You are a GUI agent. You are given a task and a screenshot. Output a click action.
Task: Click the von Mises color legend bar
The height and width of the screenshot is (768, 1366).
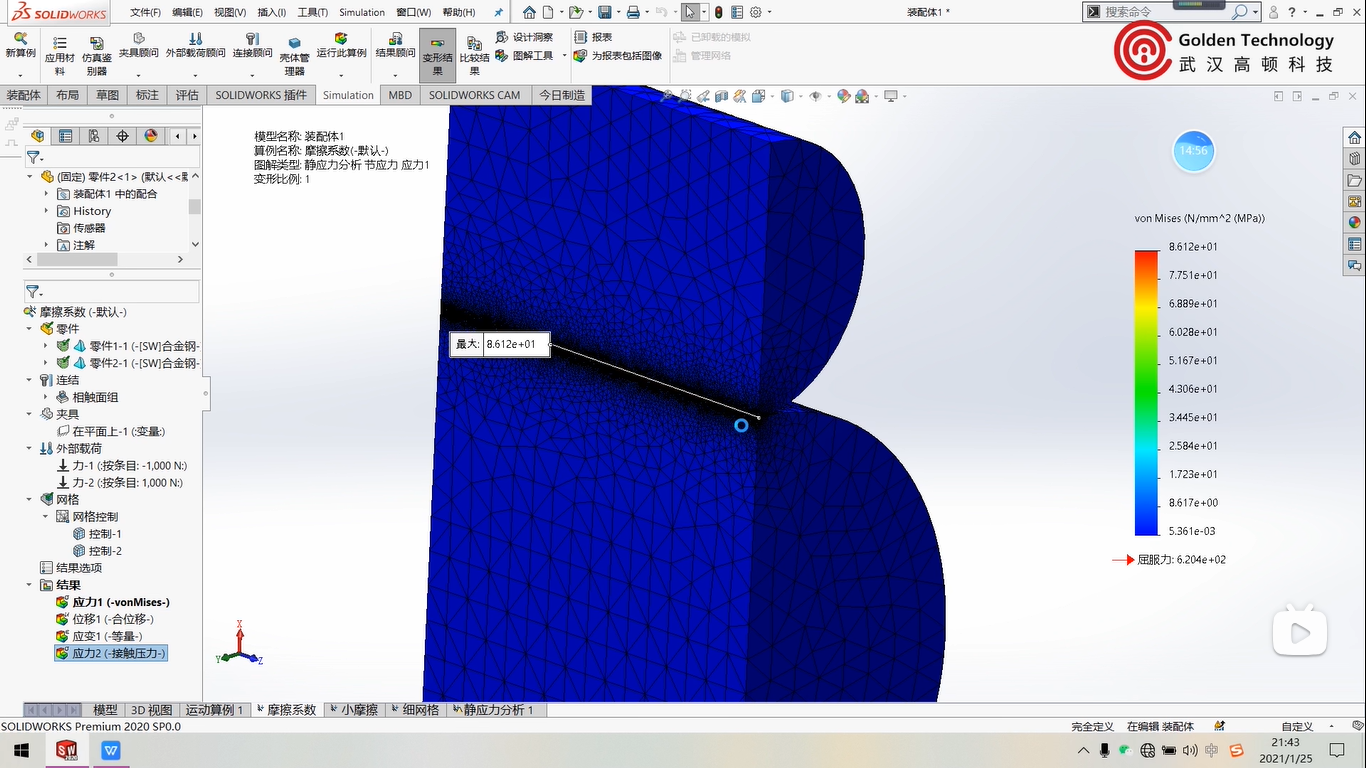pyautogui.click(x=1145, y=392)
